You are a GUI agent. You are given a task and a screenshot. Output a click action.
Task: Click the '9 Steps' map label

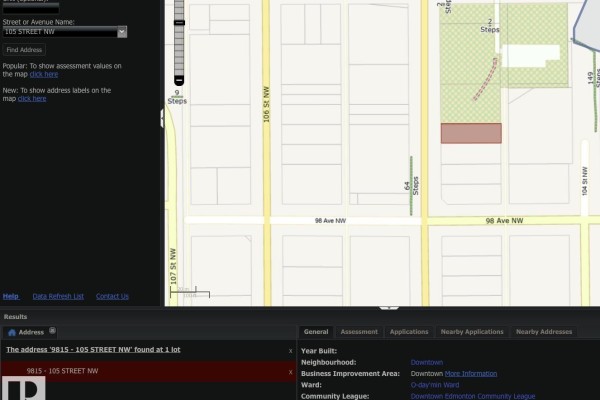coord(177,97)
